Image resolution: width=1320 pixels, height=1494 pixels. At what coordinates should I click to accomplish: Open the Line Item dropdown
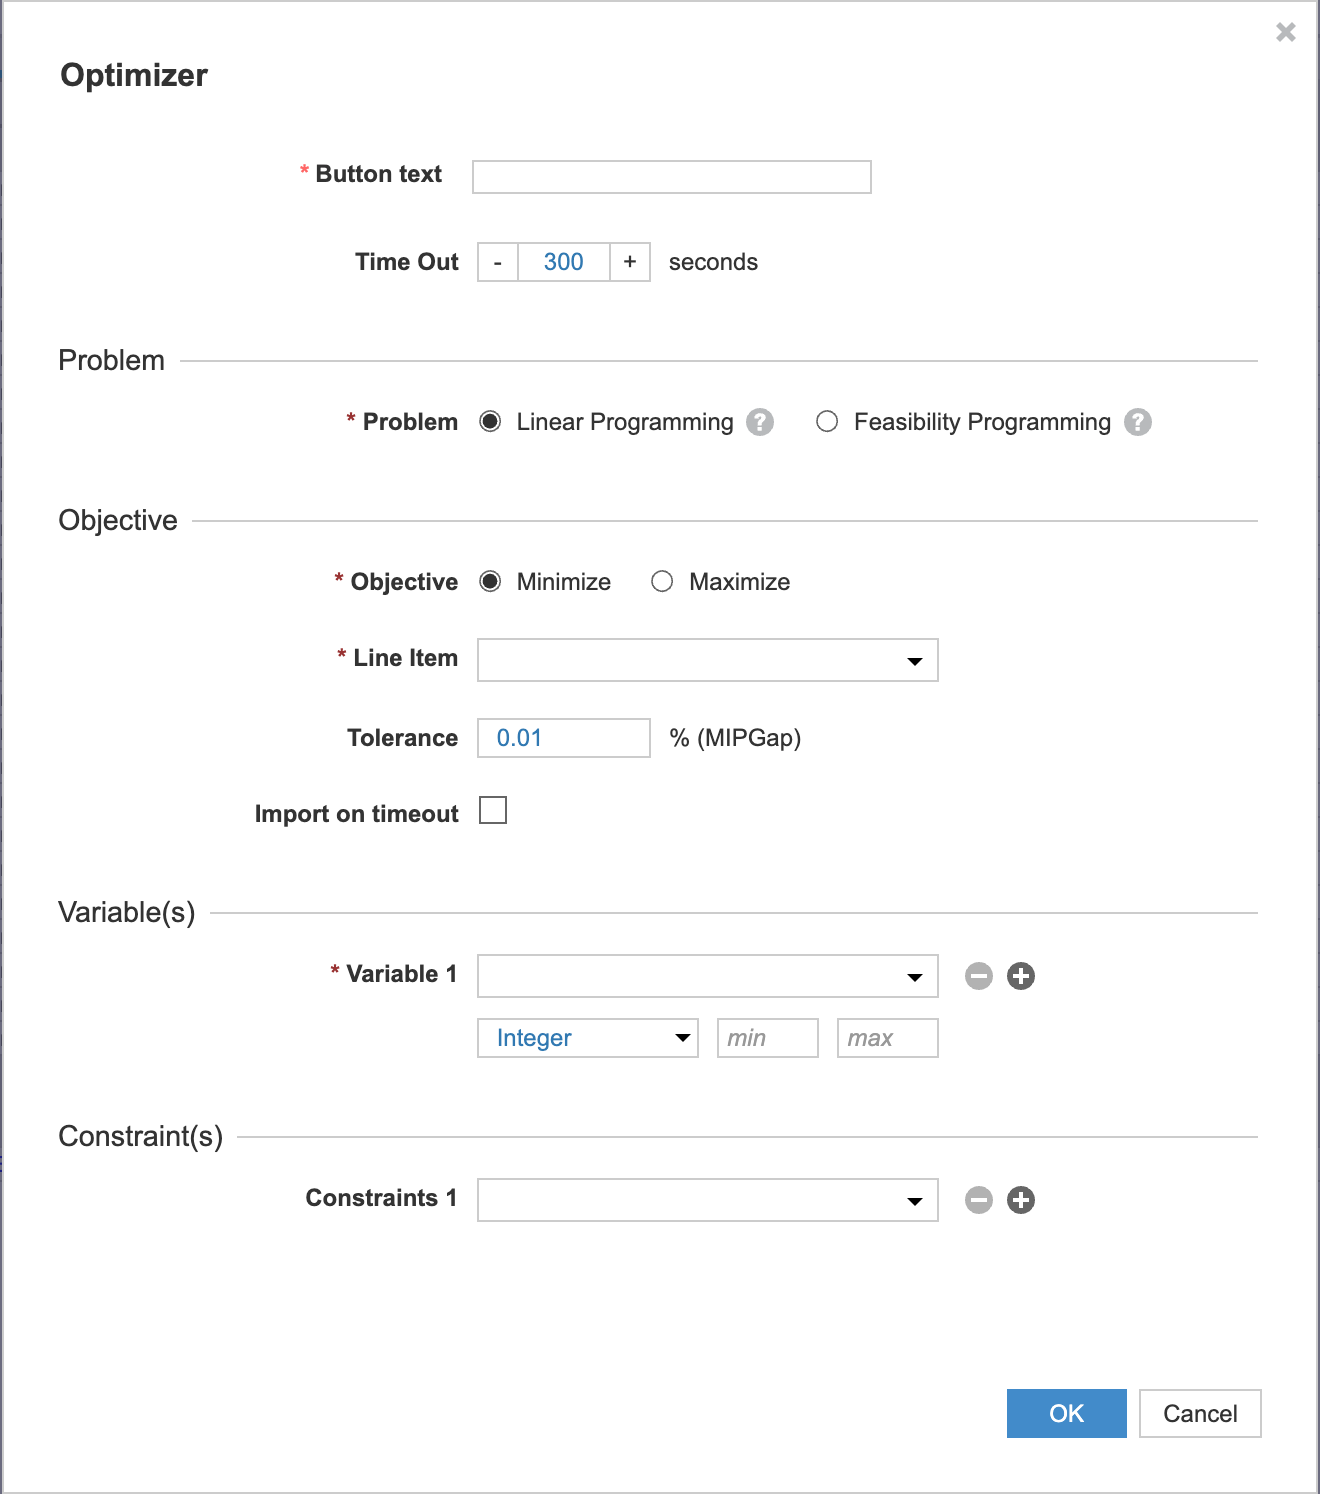(707, 660)
